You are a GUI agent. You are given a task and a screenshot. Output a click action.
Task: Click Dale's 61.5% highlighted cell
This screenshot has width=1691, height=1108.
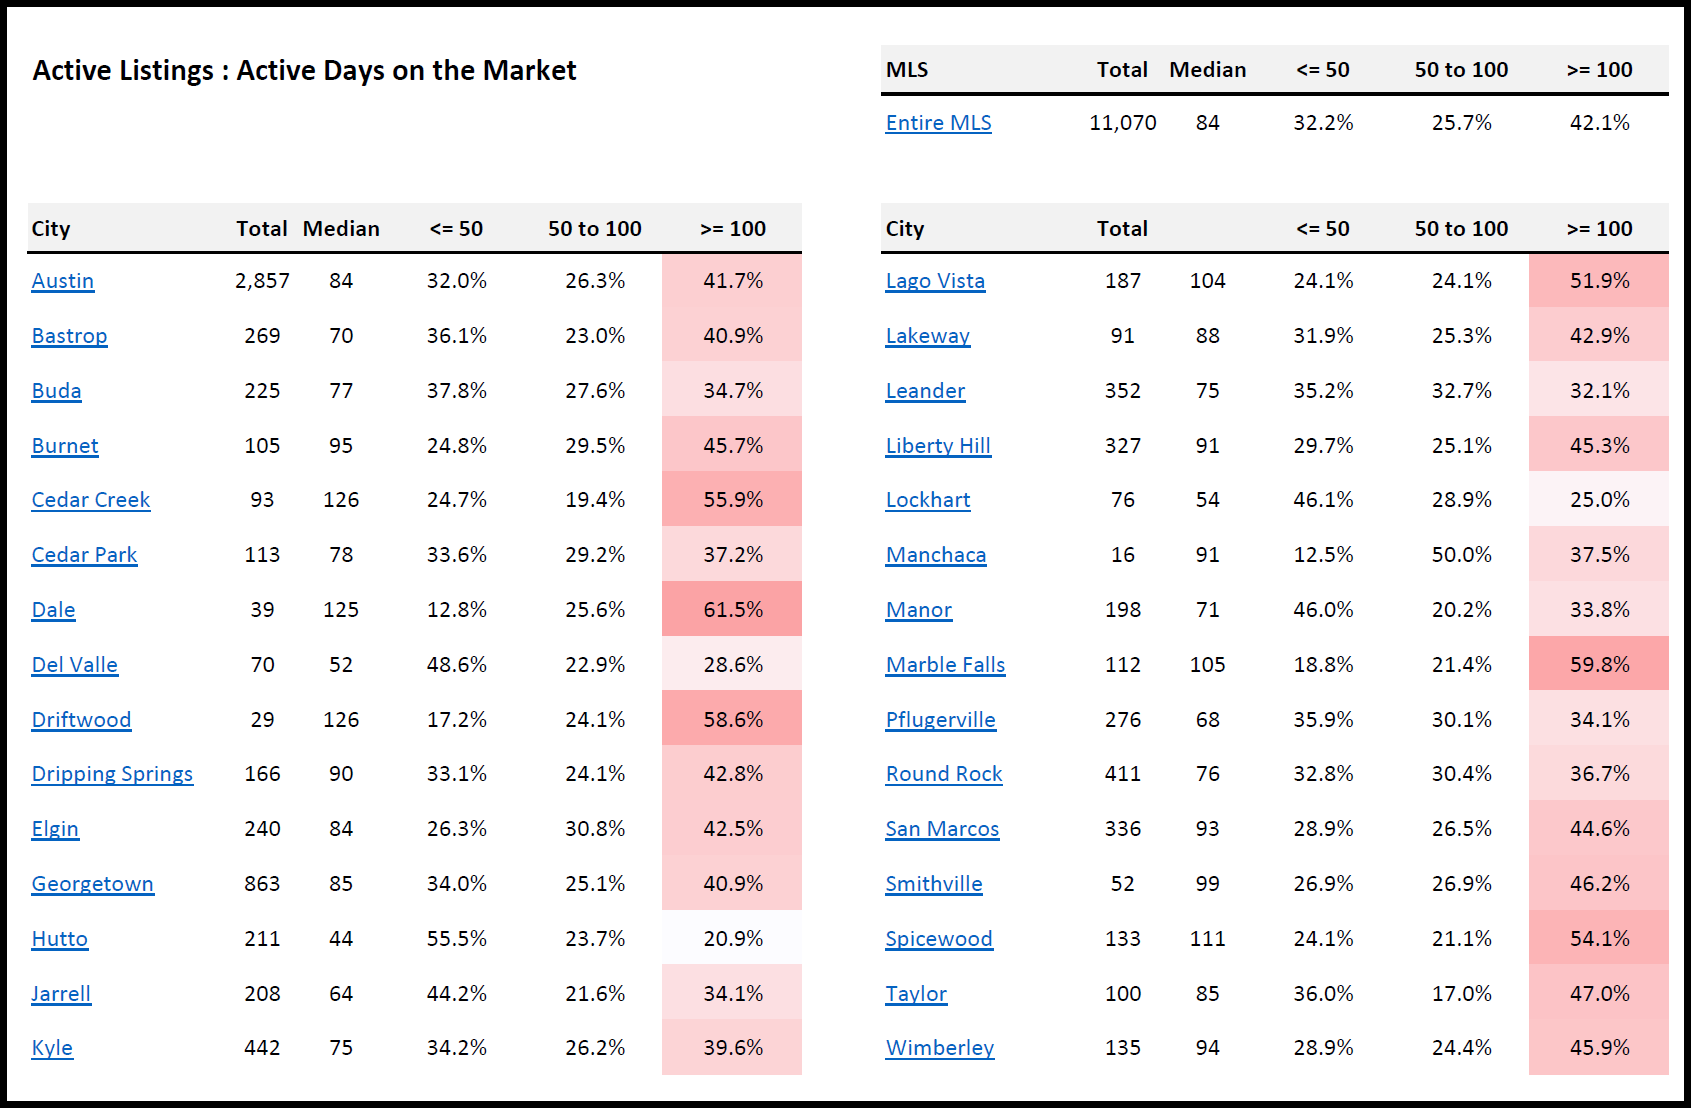tap(732, 610)
